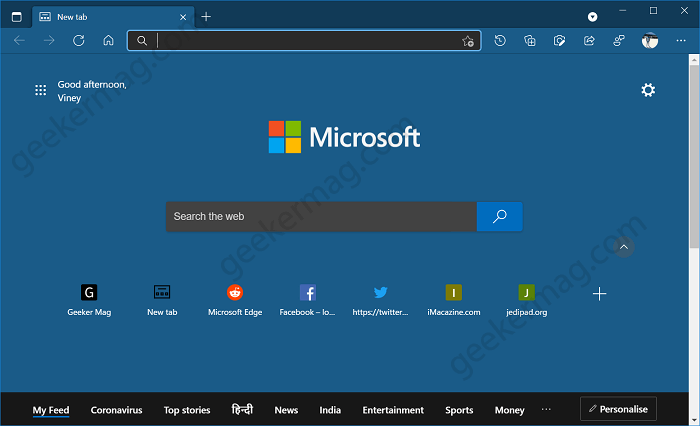Click the scrollbar up arrow

(694, 59)
